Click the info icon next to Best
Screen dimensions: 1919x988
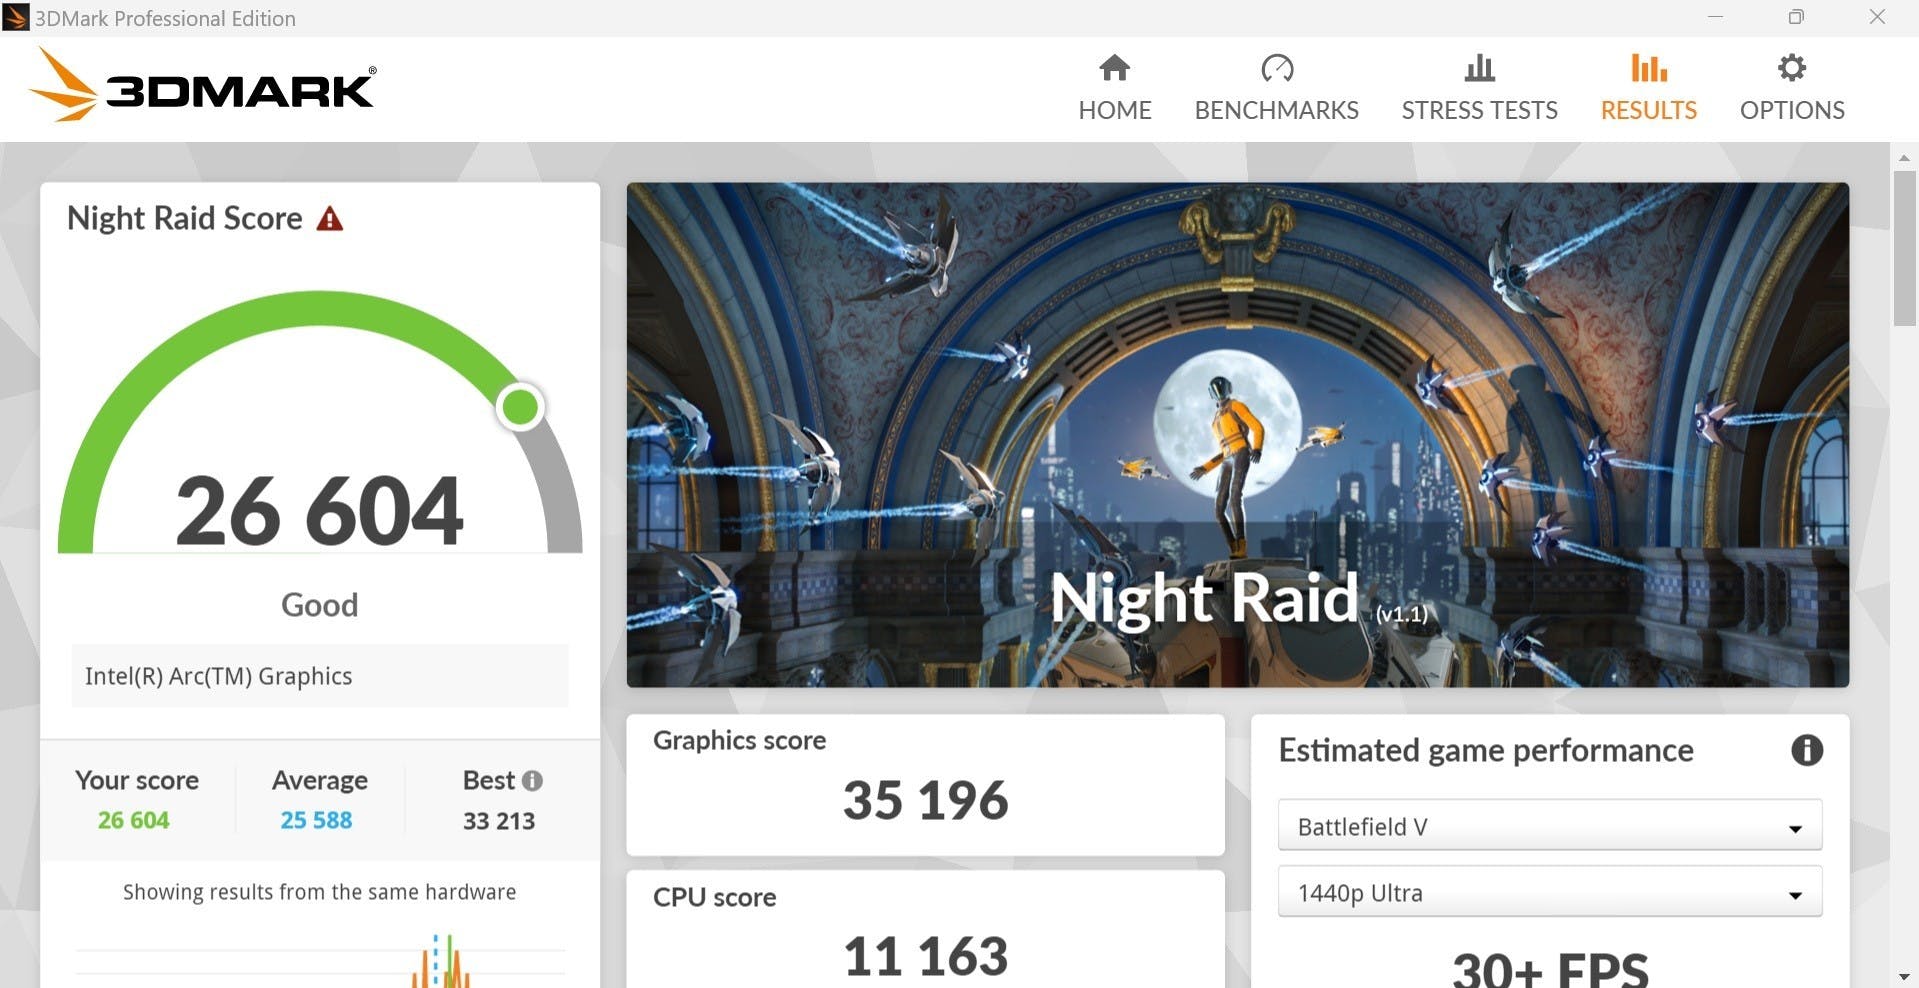click(x=533, y=780)
